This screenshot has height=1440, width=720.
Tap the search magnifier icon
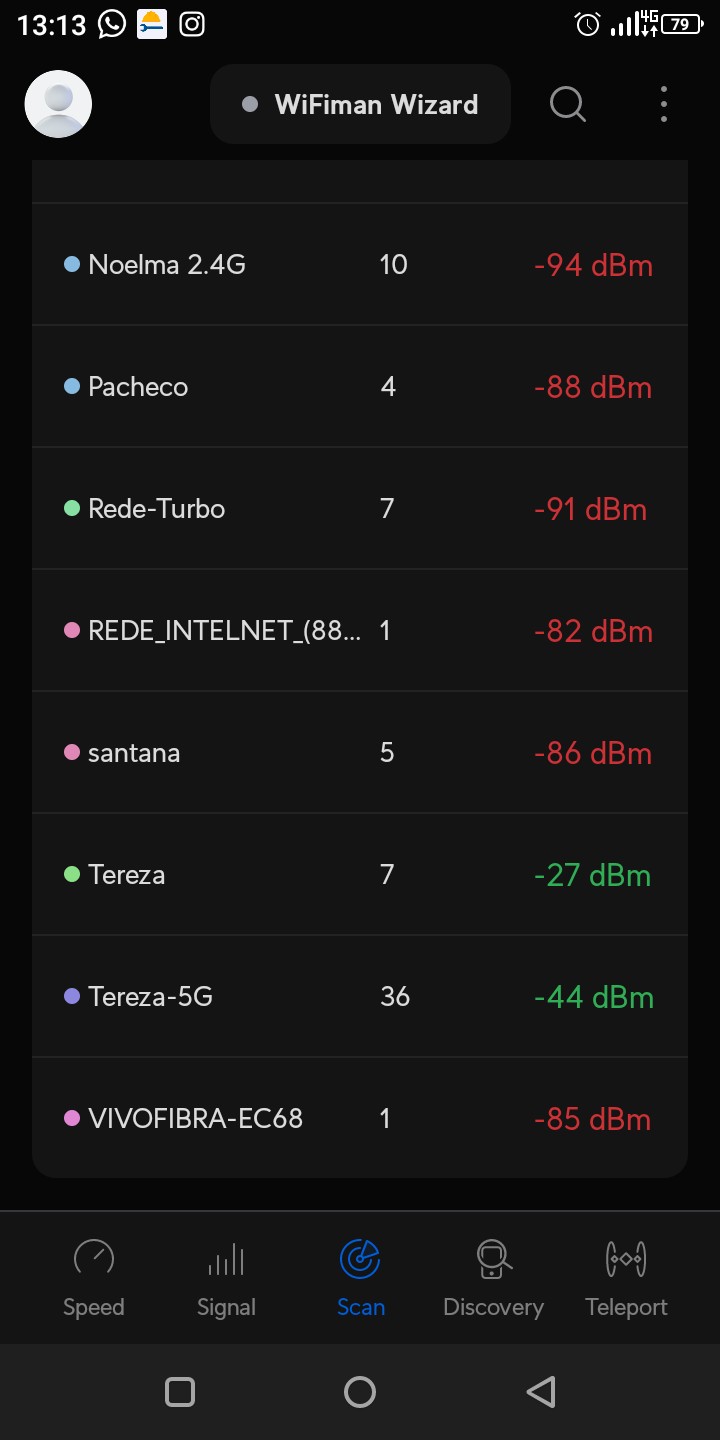pos(567,104)
